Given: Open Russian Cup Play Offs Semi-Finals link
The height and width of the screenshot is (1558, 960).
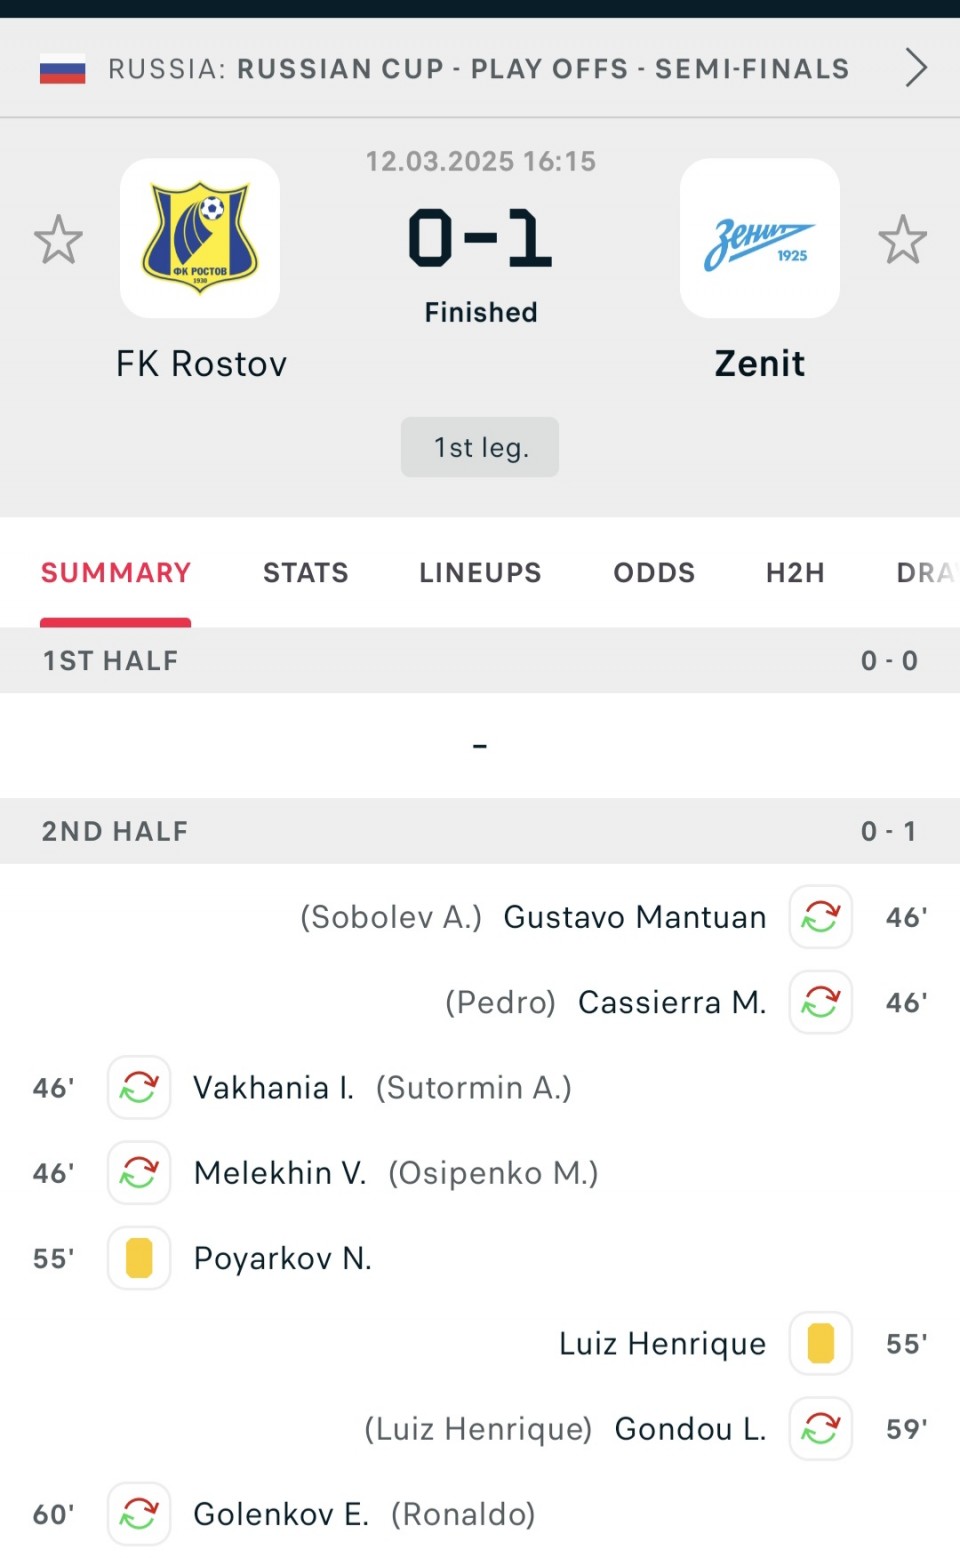Looking at the screenshot, I should point(542,69).
